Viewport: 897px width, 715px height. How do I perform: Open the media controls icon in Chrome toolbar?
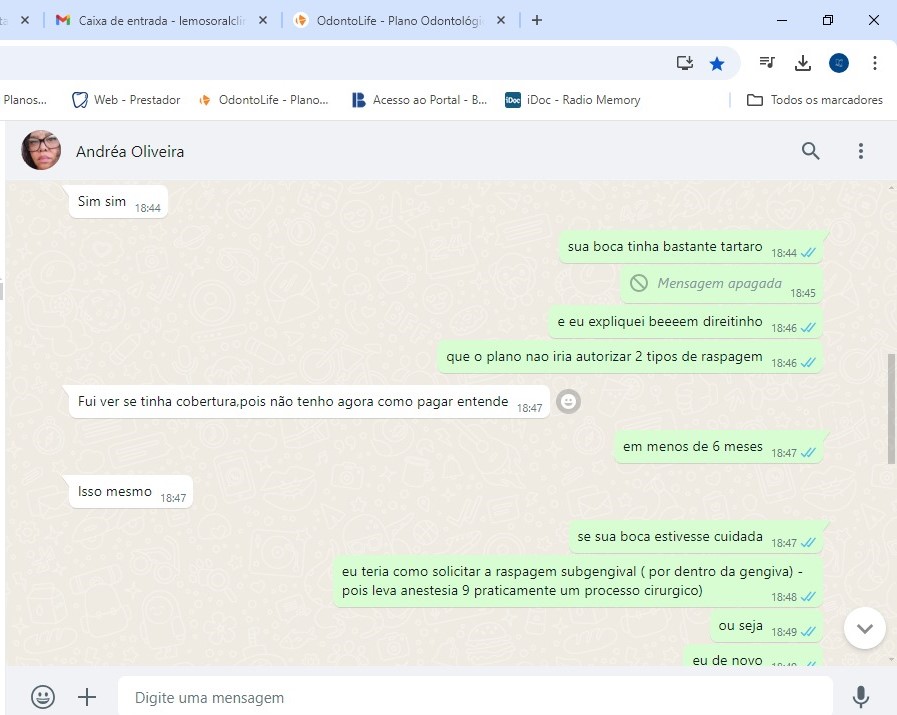click(767, 63)
